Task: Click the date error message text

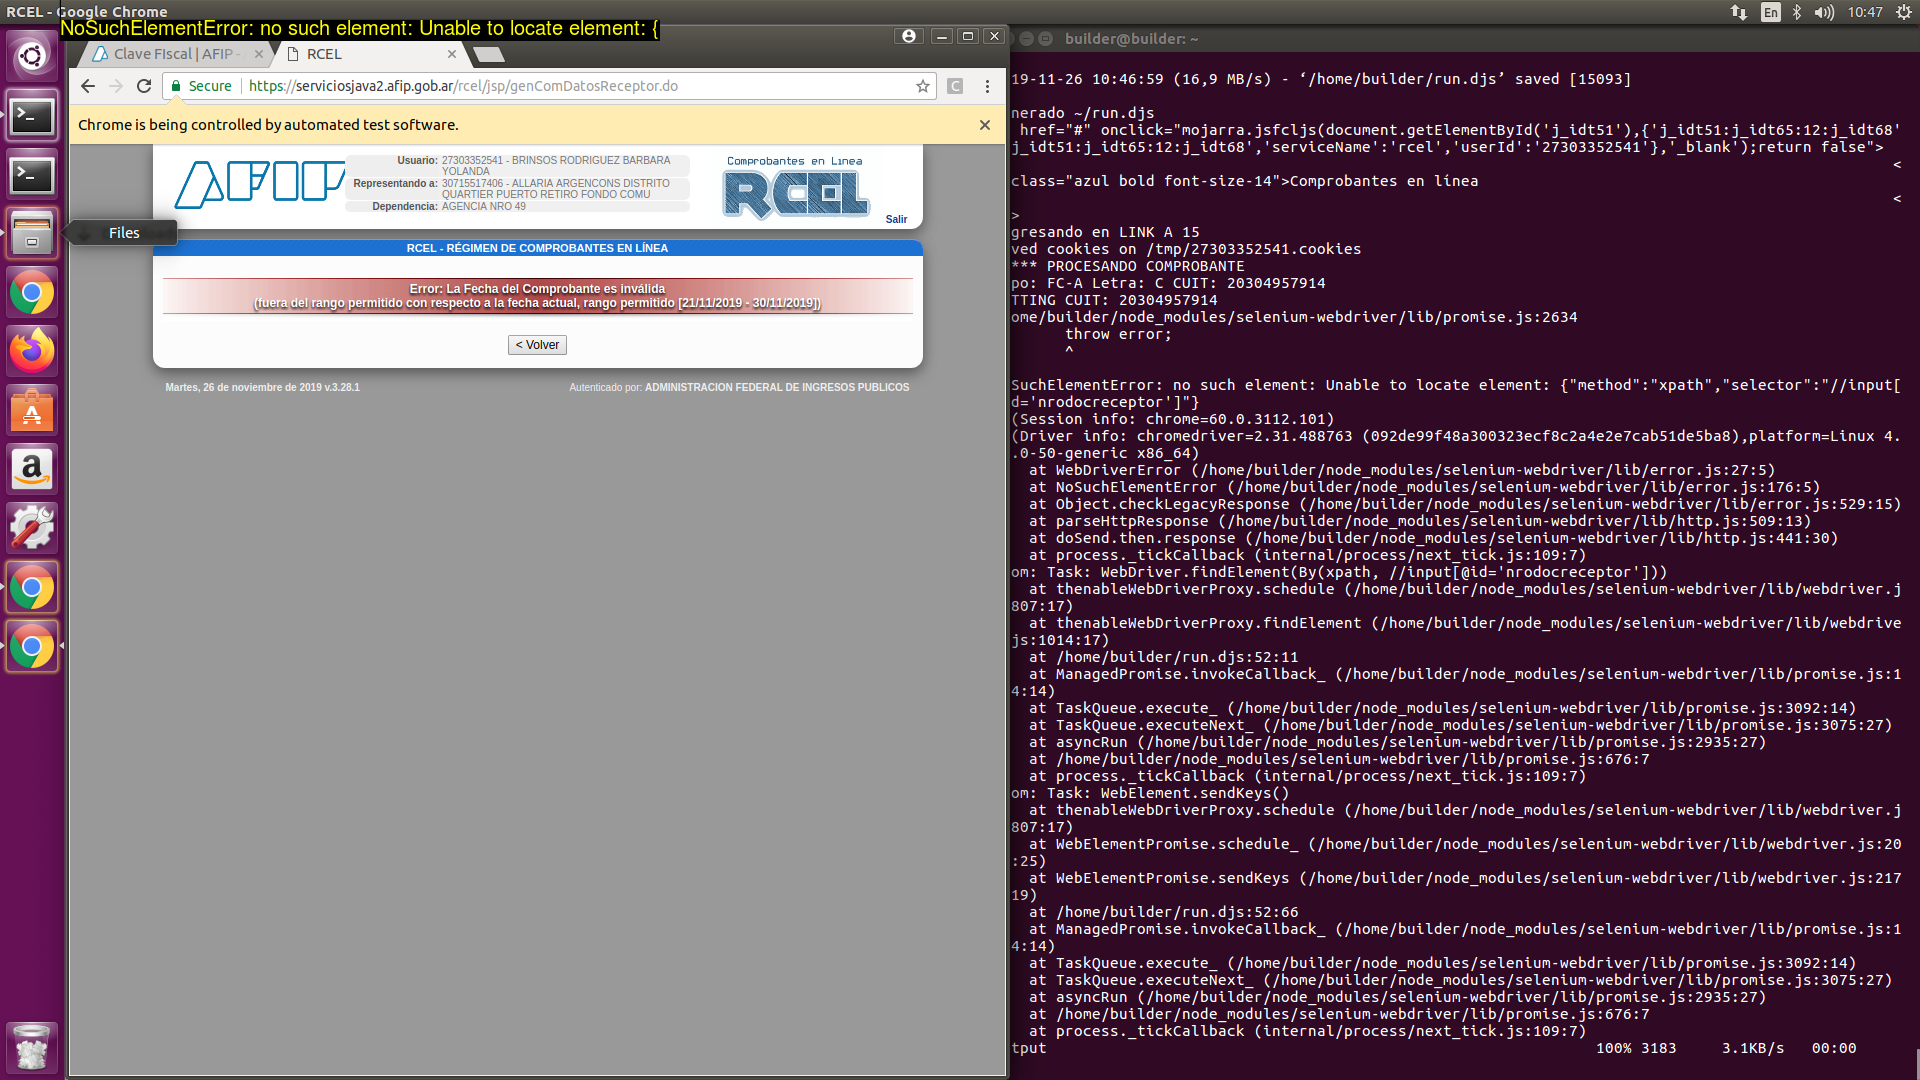Action: [x=537, y=296]
